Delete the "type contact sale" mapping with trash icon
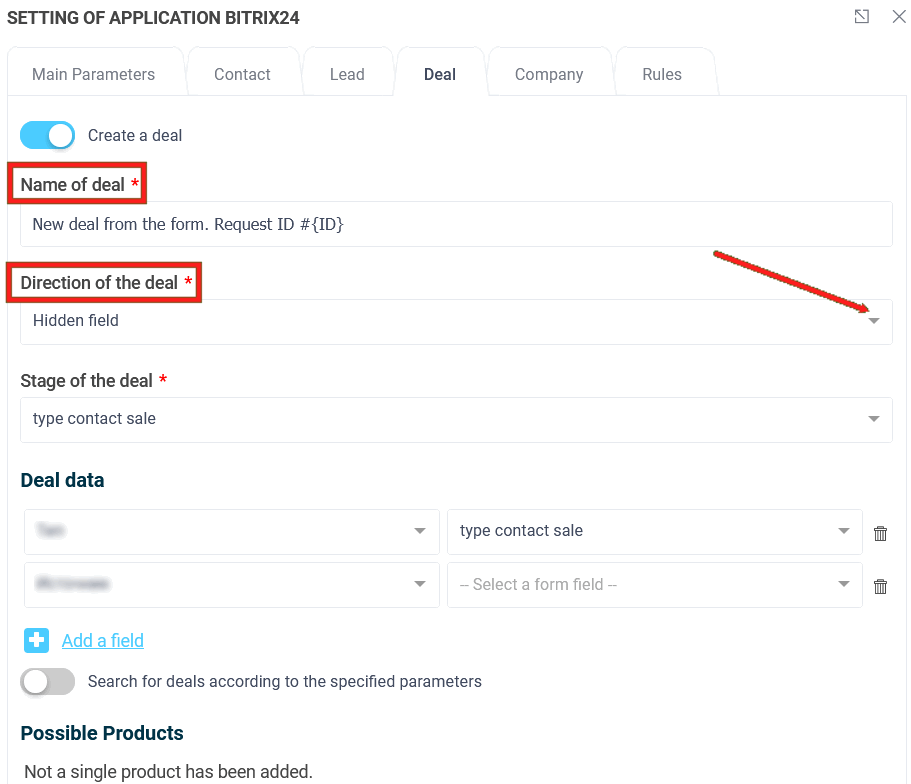This screenshot has height=784, width=911. [880, 533]
